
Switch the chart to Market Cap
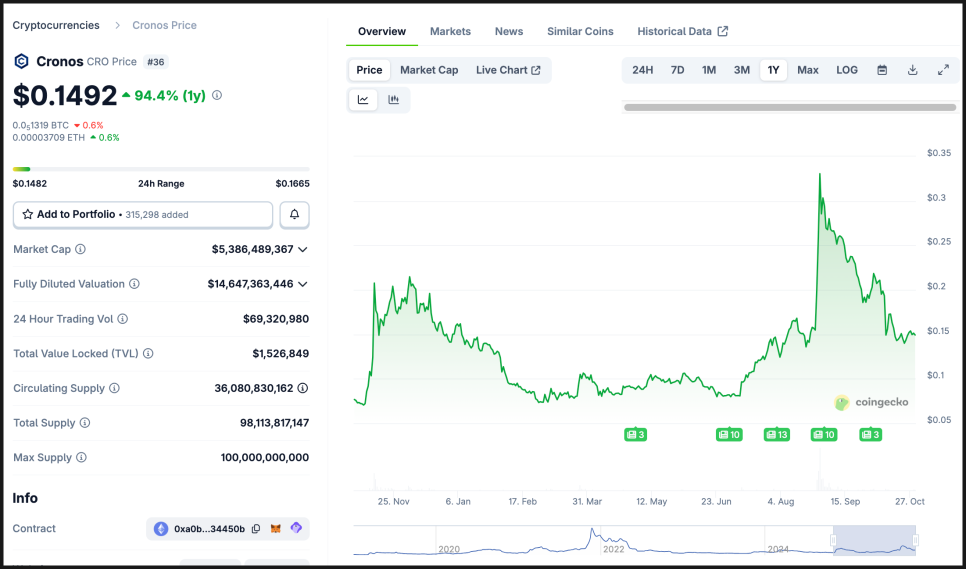[429, 70]
